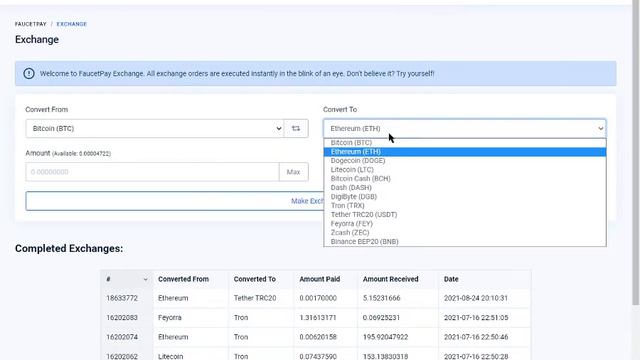This screenshot has width=640, height=360.
Task: Select DigiByte (DGB) option
Action: coord(464,197)
